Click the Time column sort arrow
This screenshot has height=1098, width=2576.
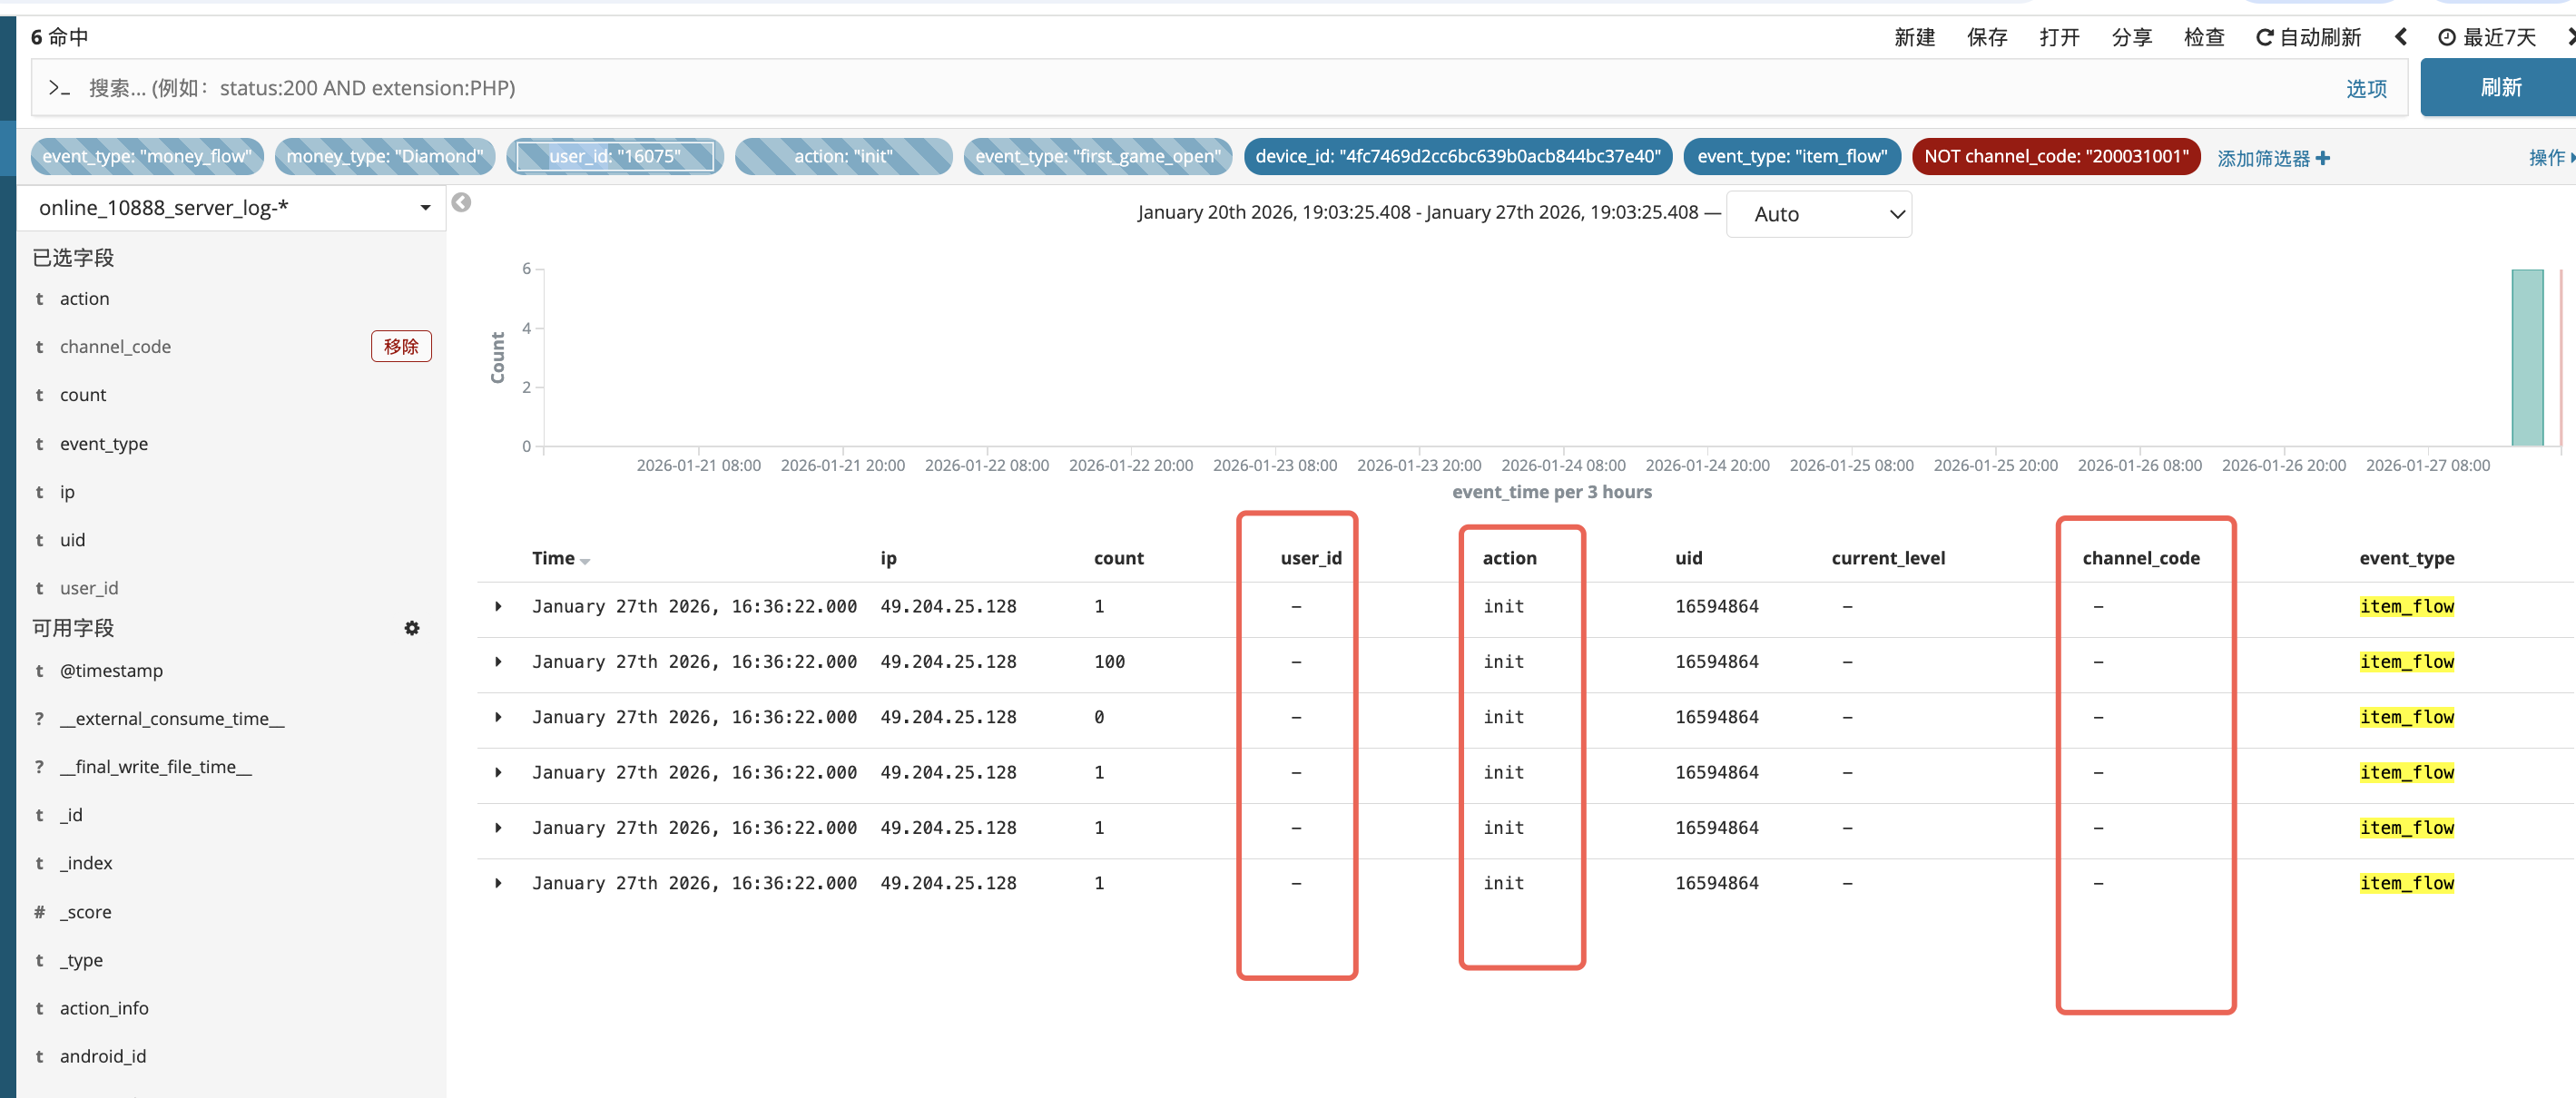[585, 561]
